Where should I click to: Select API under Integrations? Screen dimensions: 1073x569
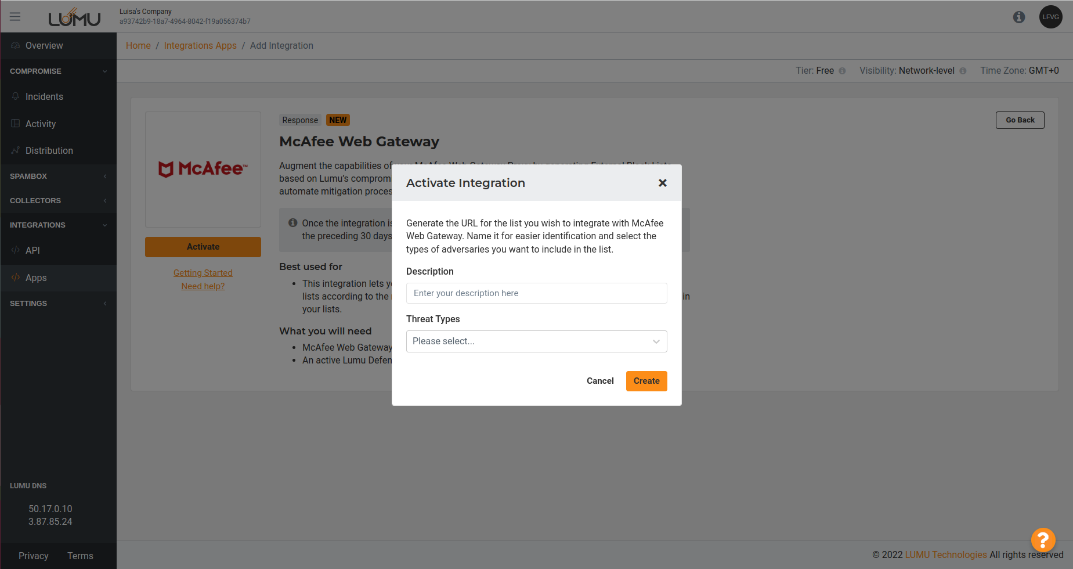click(x=33, y=250)
